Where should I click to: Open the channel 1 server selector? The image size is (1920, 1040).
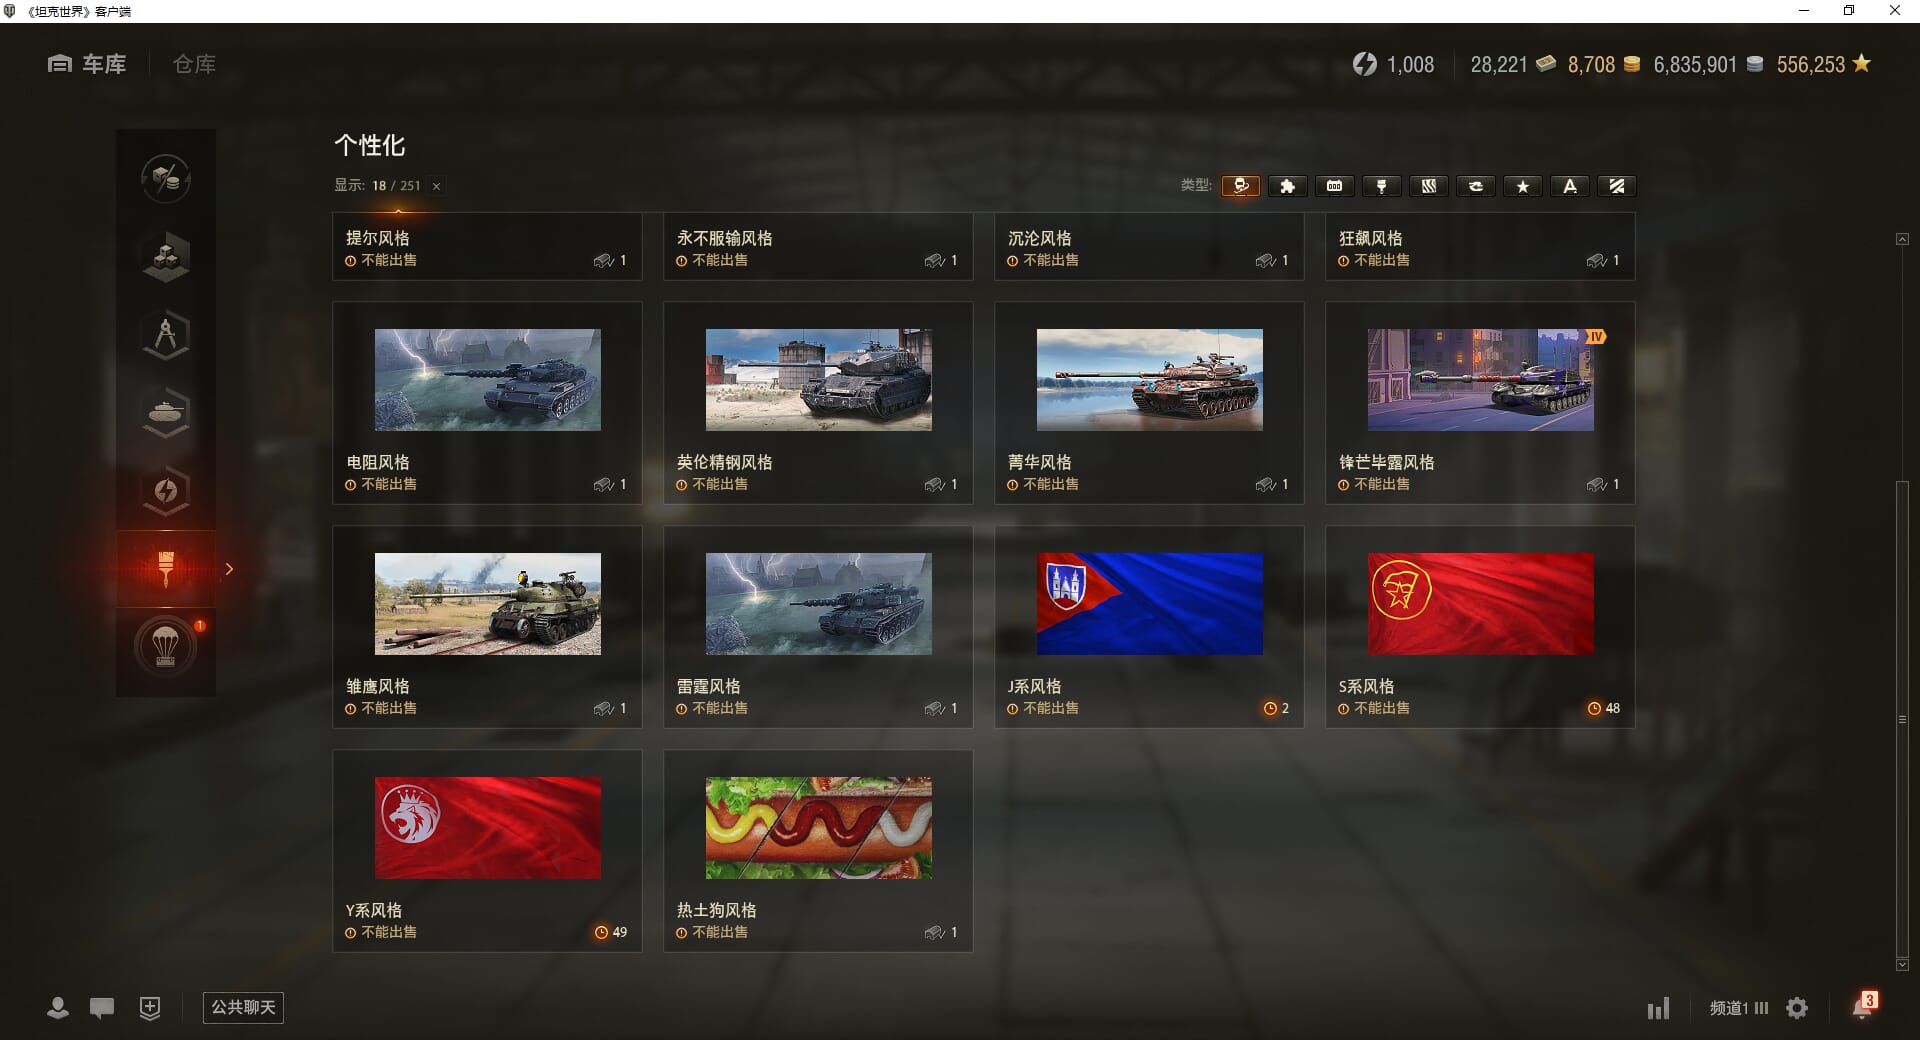coord(1739,1008)
